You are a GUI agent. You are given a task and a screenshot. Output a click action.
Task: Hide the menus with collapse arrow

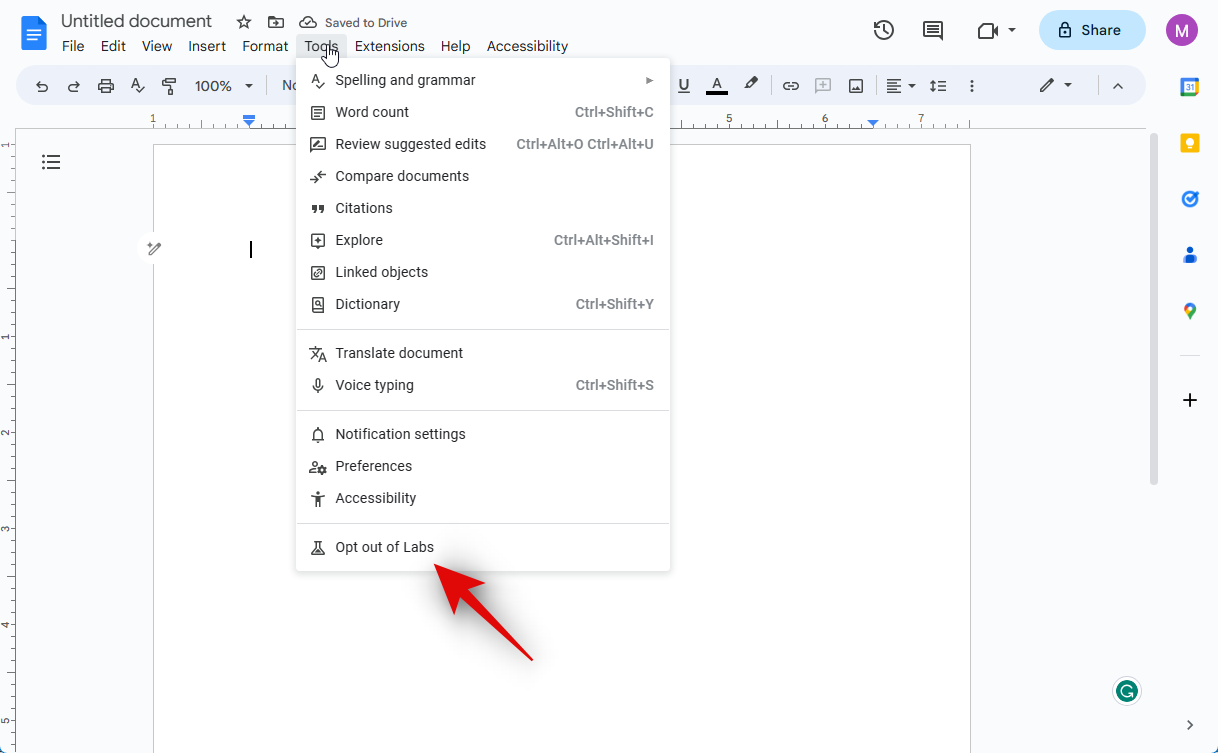1118,86
